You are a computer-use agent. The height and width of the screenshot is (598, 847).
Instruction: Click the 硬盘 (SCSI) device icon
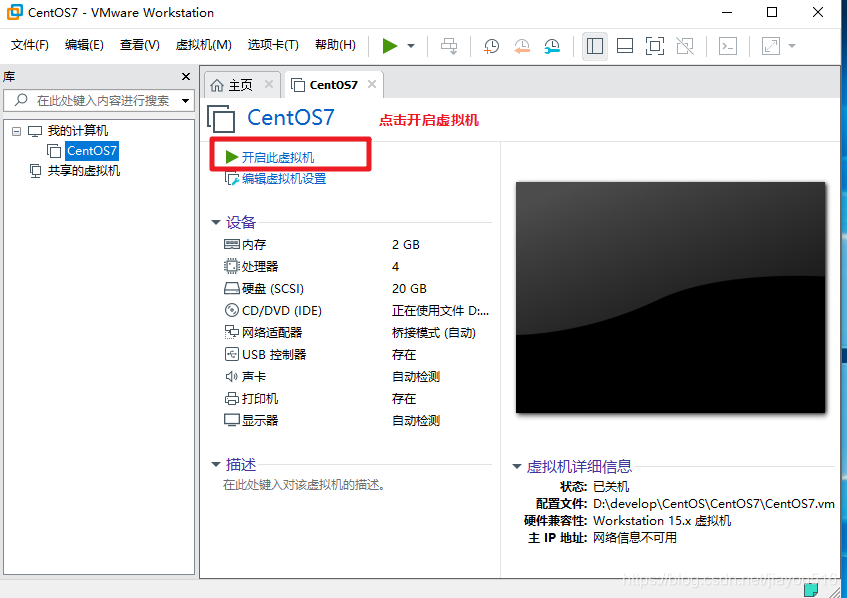click(232, 288)
